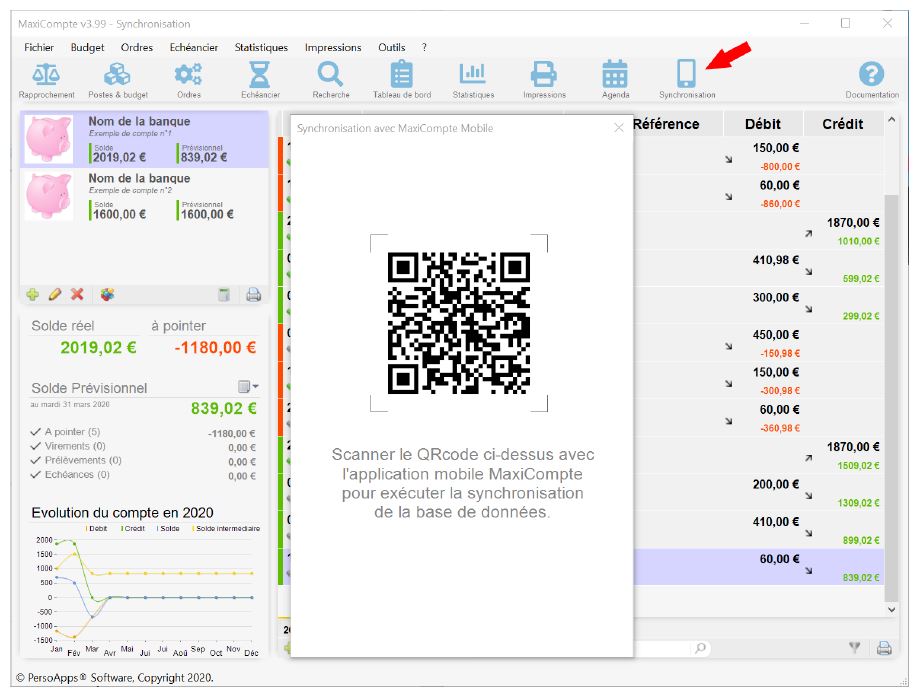Select the 410,00 € debit cell
Viewport: 919px width, 696px height.
click(776, 522)
